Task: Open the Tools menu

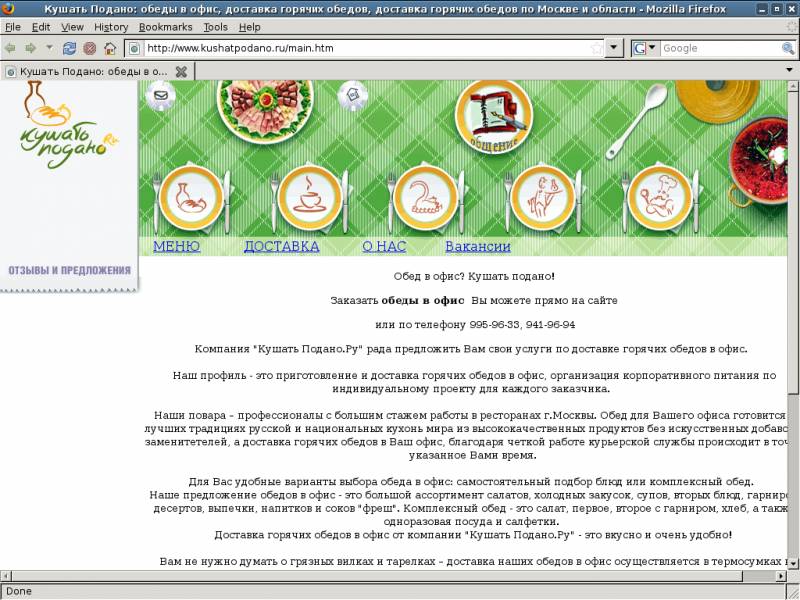Action: pyautogui.click(x=215, y=27)
